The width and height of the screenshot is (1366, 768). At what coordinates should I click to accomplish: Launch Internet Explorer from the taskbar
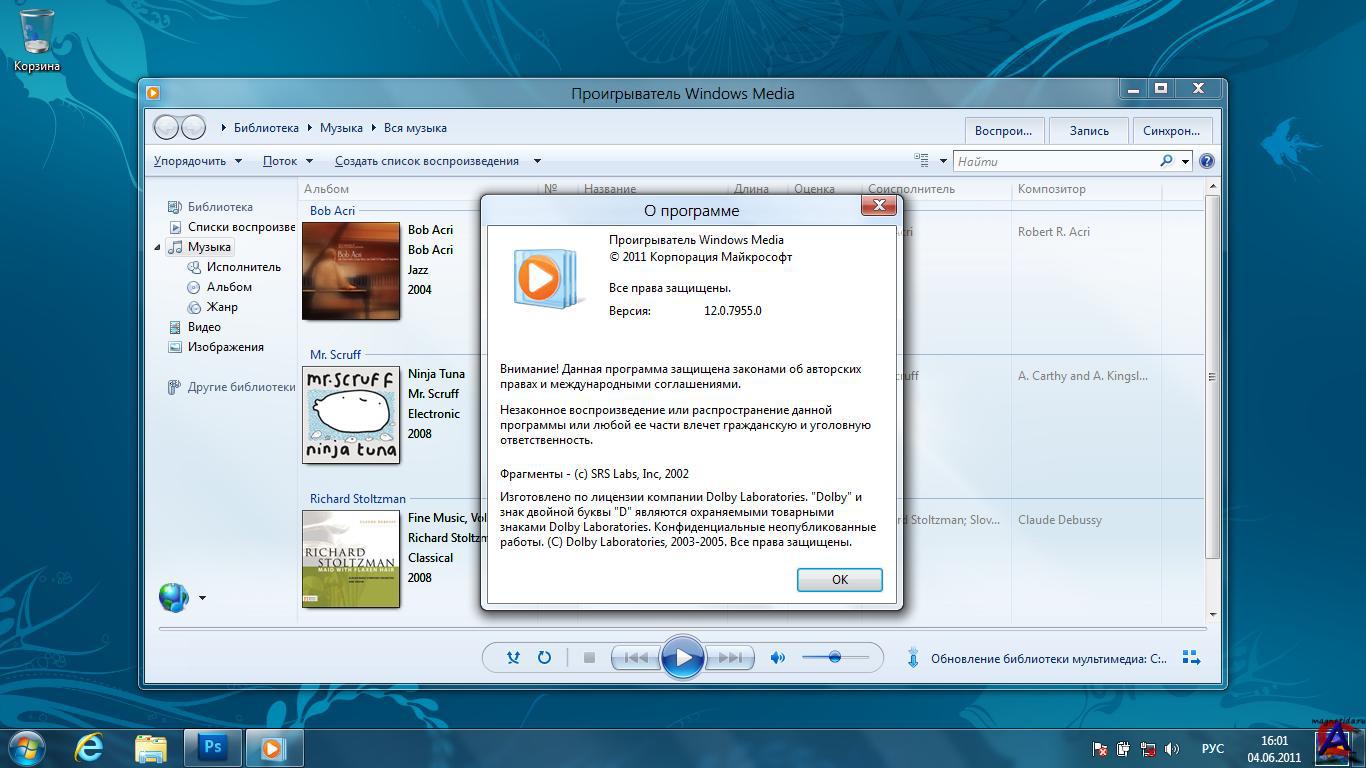pyautogui.click(x=90, y=747)
